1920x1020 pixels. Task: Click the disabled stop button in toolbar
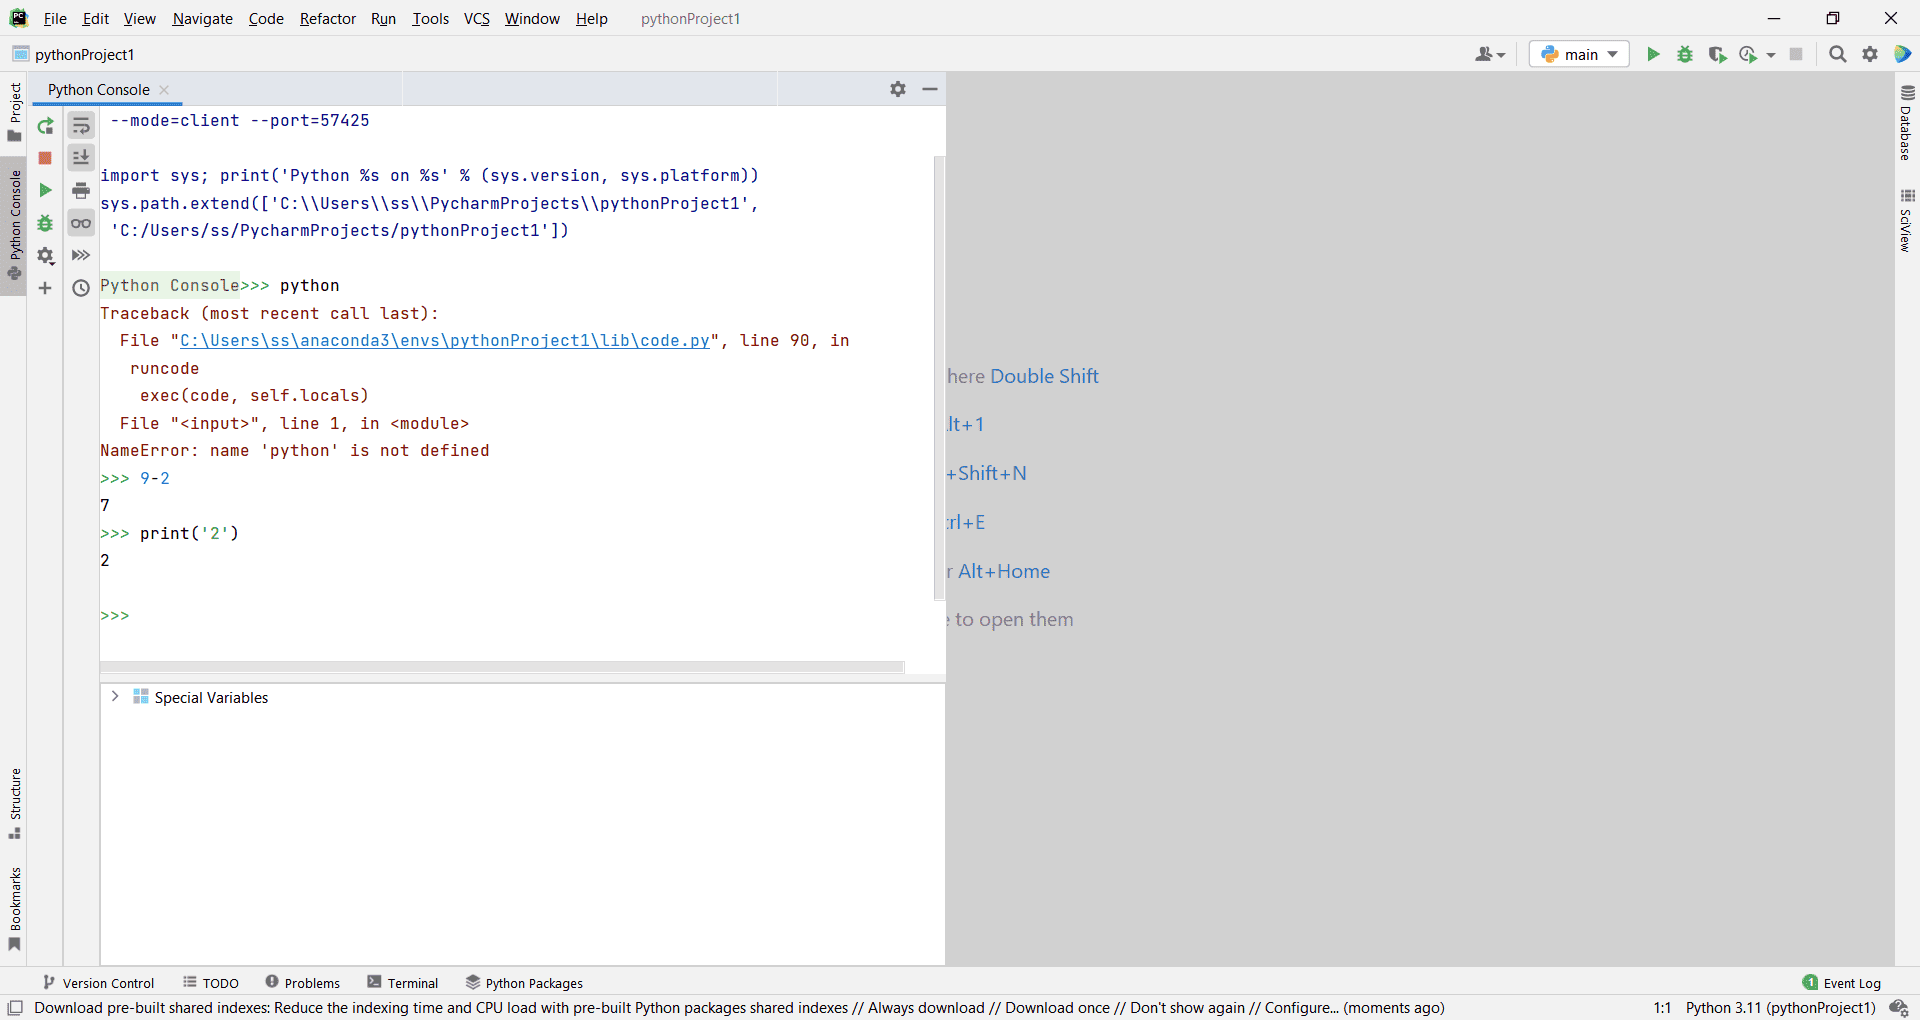(x=1796, y=54)
